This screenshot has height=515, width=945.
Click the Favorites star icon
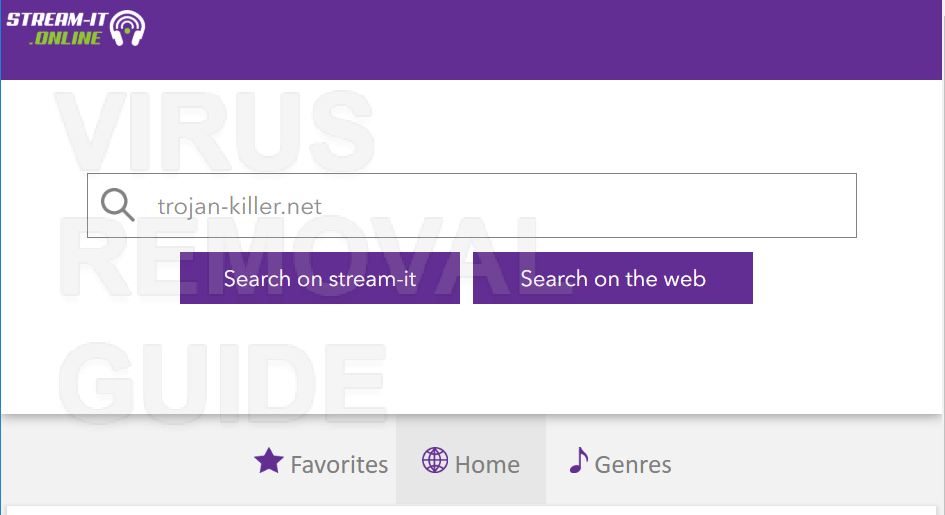(269, 461)
